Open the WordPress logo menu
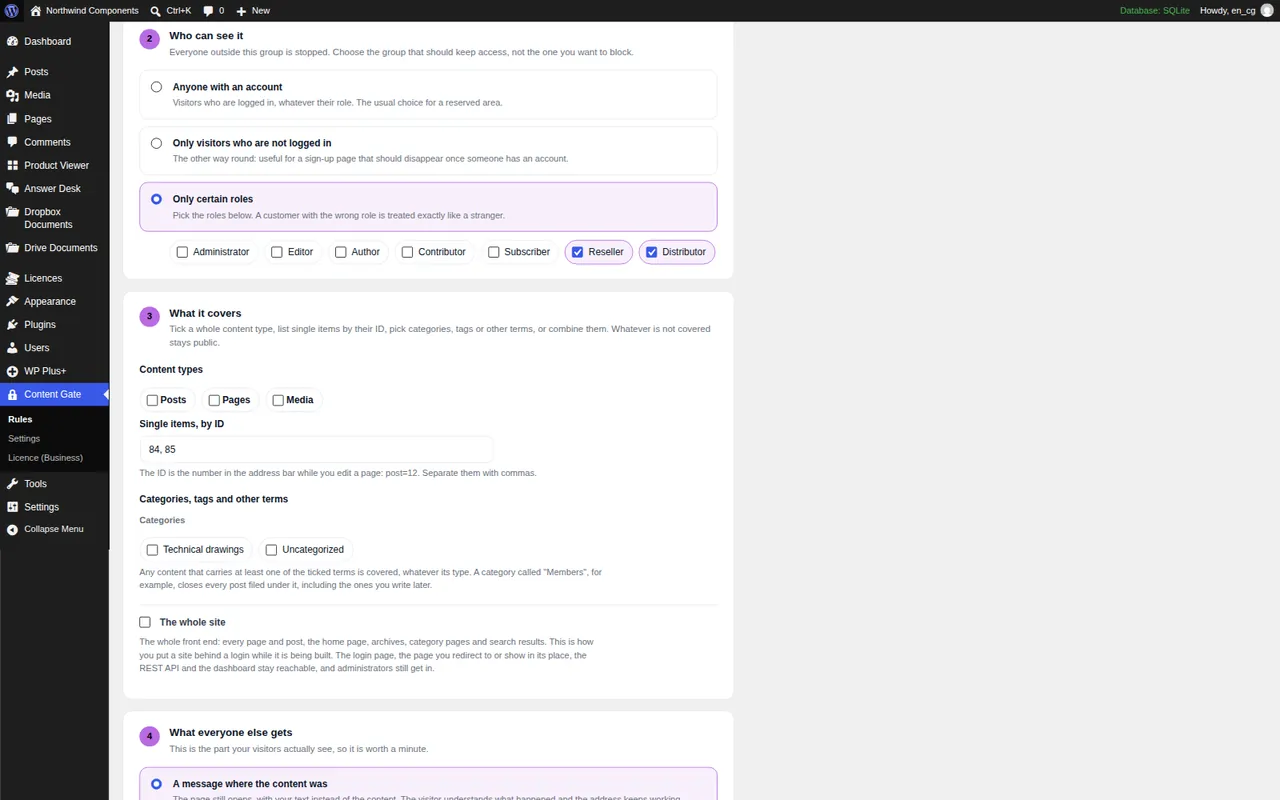1280x800 pixels. (12, 10)
